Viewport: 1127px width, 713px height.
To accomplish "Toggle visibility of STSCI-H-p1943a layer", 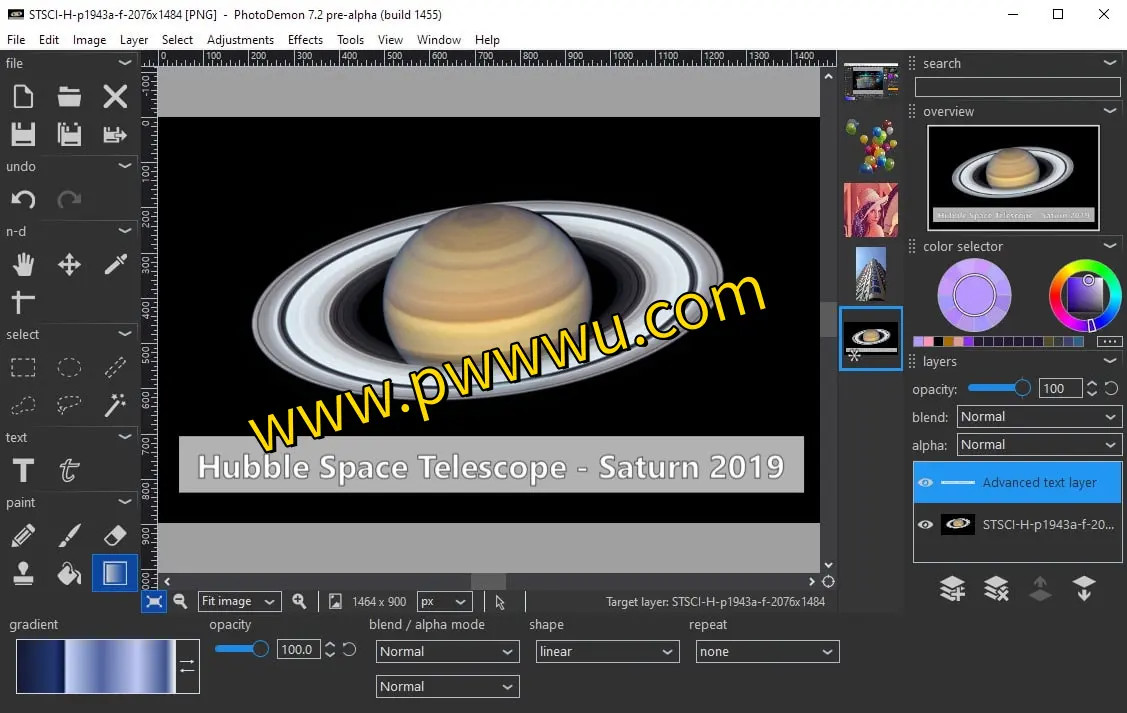I will click(926, 524).
